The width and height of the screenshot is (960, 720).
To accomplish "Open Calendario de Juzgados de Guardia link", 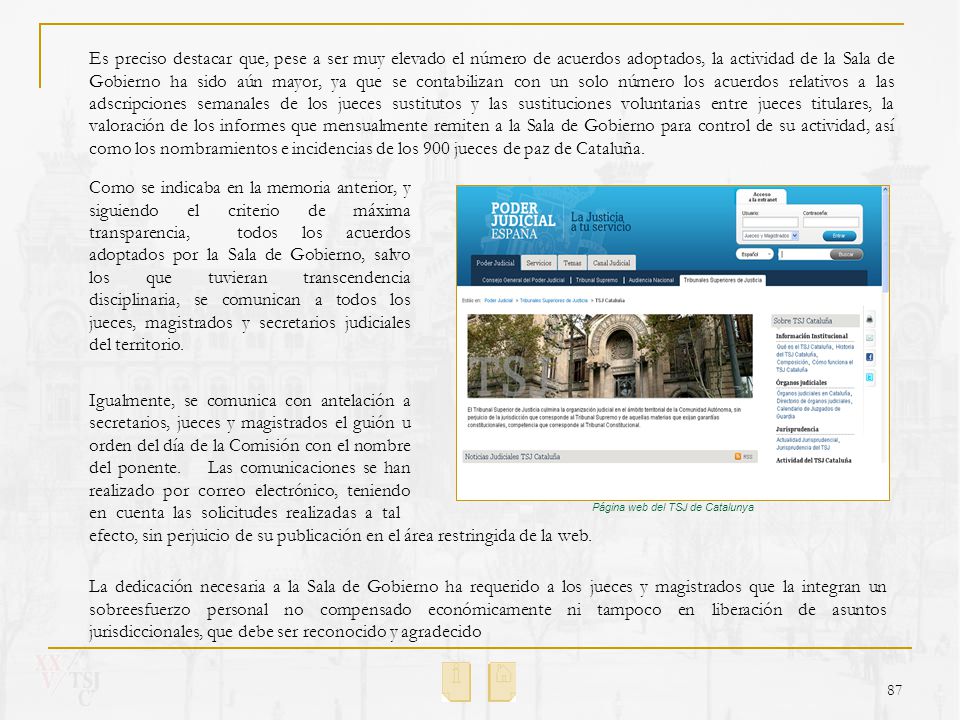I will 808,412.
